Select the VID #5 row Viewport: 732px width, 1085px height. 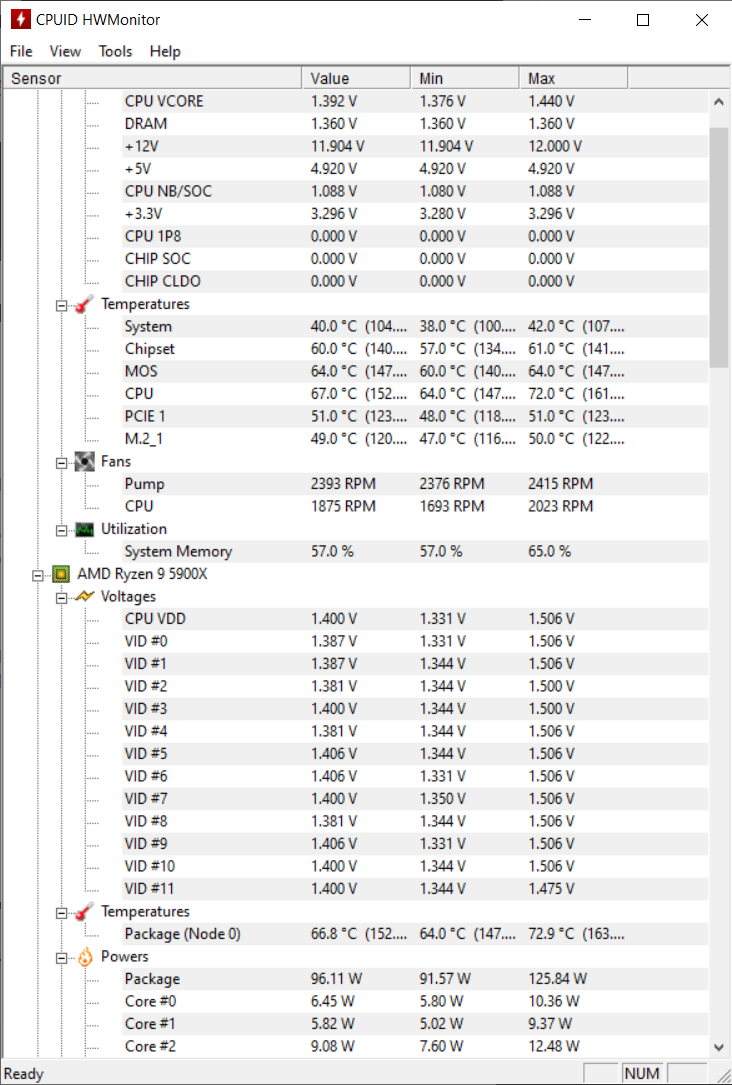[414, 754]
